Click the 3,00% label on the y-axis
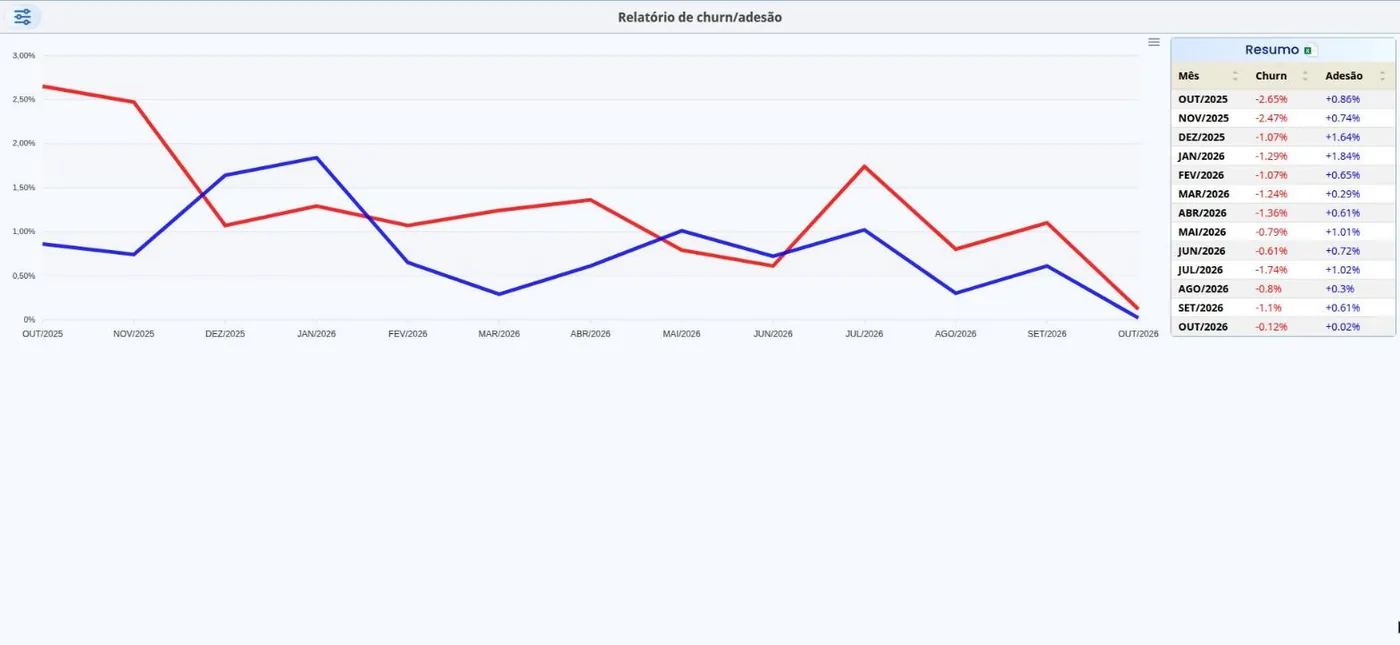The image size is (1400, 645). (23, 56)
